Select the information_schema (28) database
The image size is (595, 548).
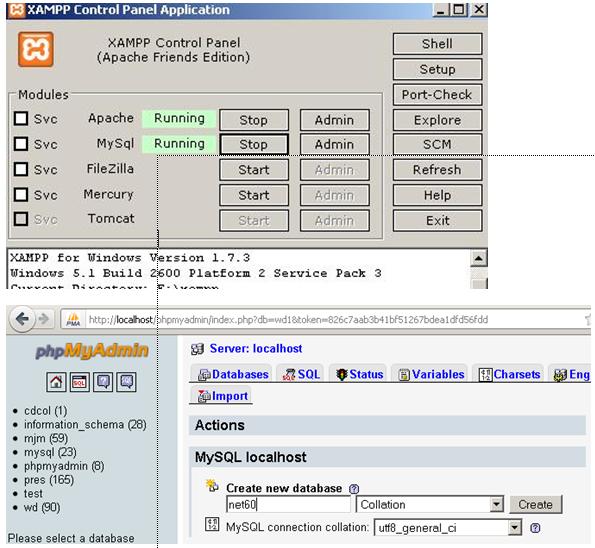click(85, 424)
